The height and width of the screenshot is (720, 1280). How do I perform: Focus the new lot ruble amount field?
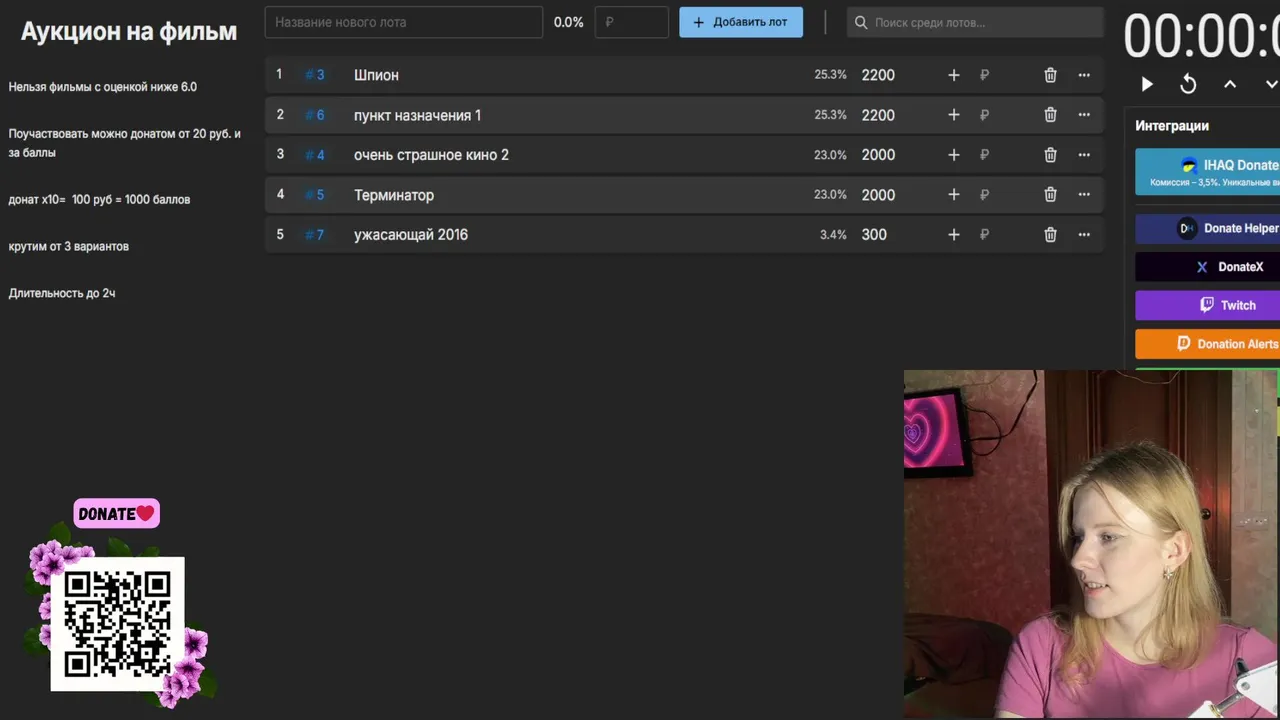631,22
